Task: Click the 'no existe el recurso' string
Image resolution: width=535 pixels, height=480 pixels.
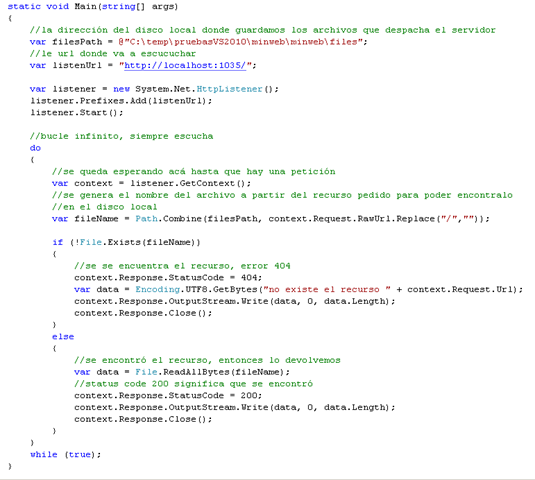Action: 327,289
